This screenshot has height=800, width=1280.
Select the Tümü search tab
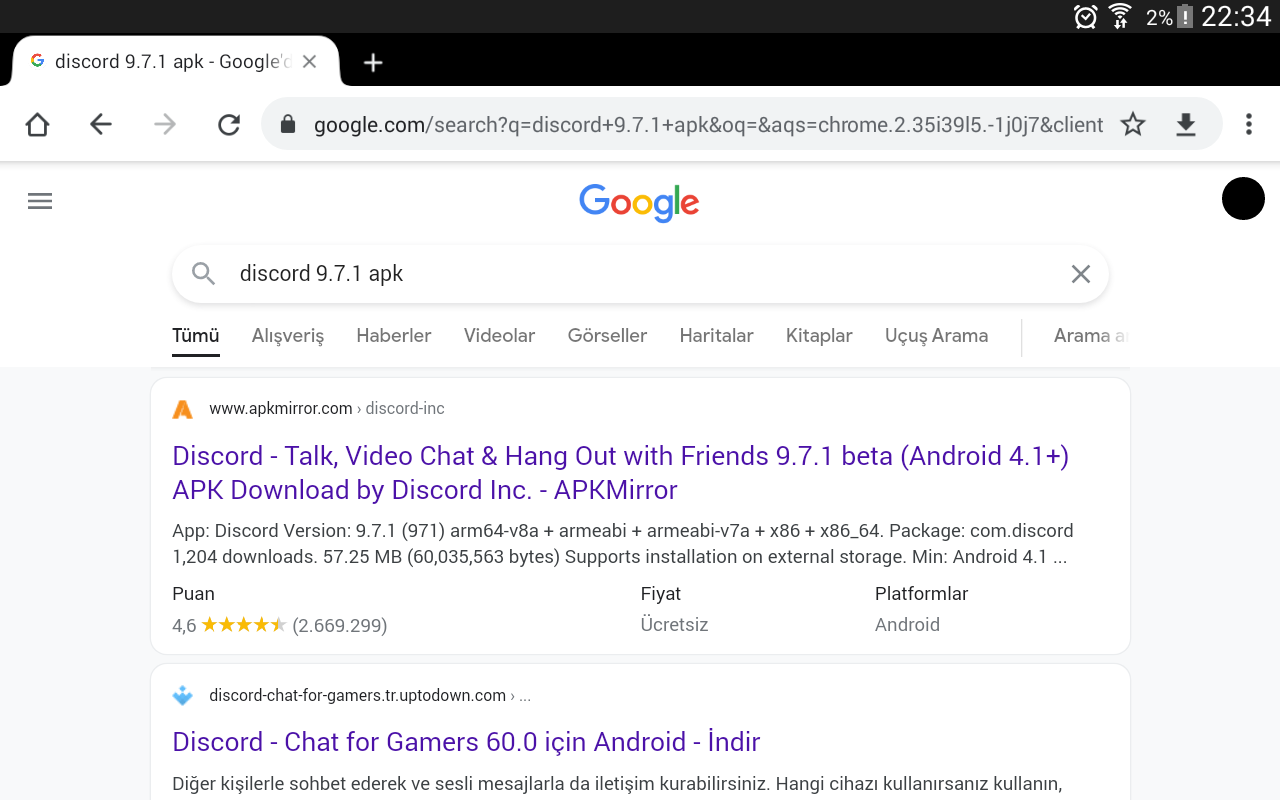[x=196, y=336]
